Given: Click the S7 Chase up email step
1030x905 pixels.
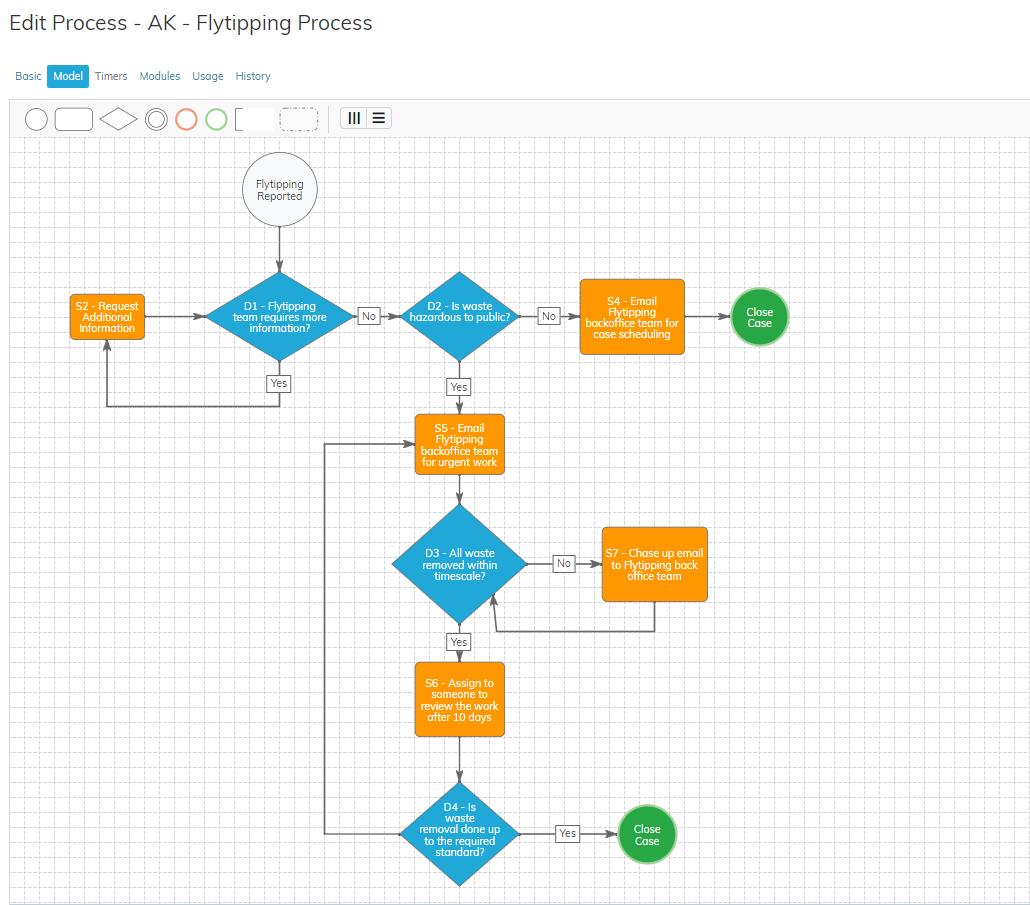Looking at the screenshot, I should point(654,564).
